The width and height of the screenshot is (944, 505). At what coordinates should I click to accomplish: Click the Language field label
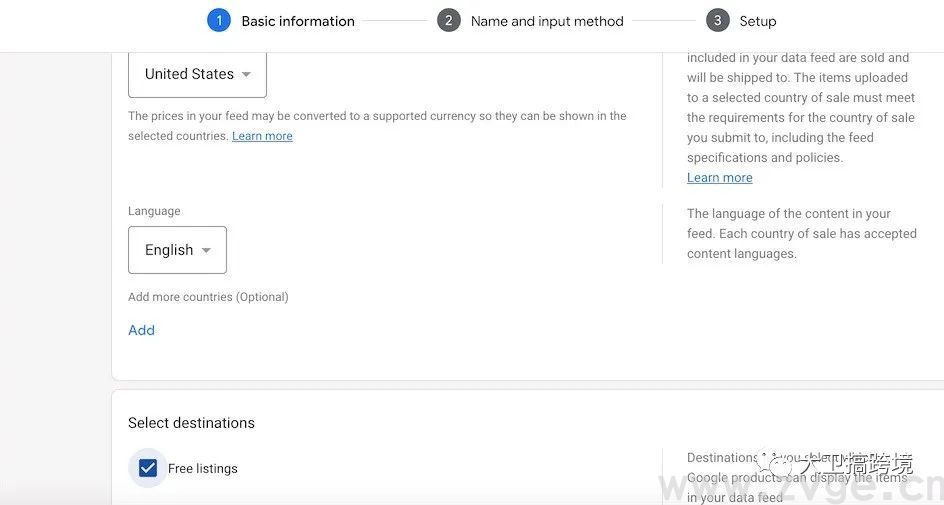(x=154, y=211)
